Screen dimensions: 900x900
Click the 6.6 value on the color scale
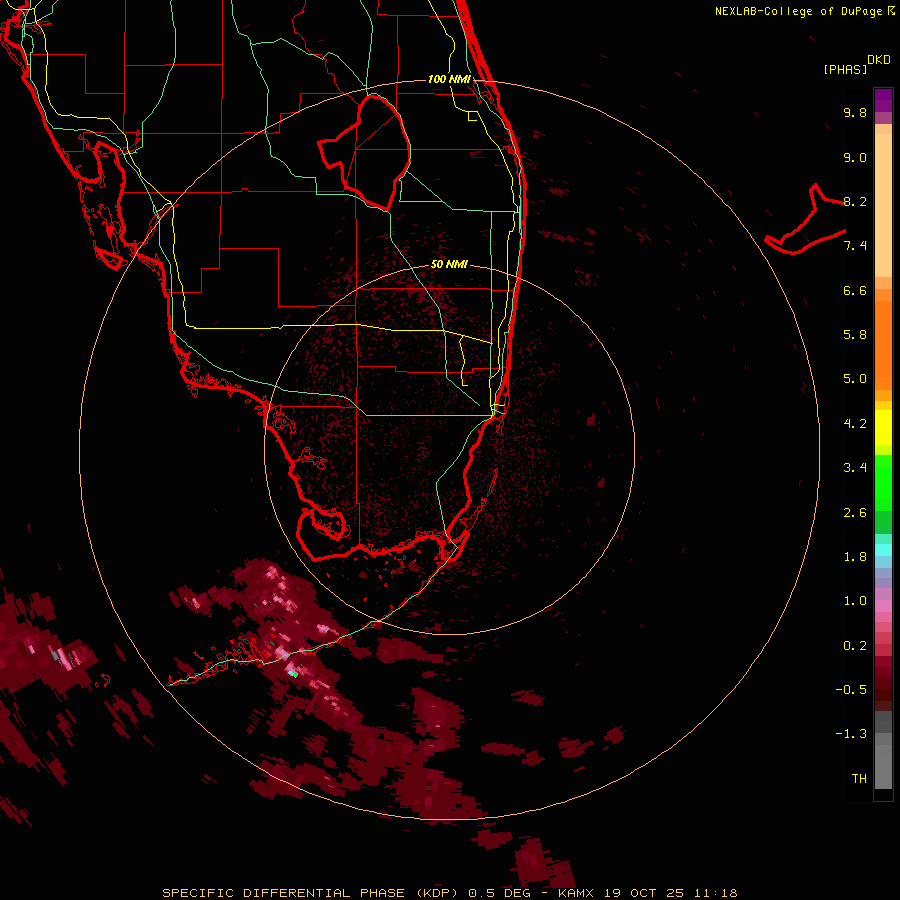[855, 290]
